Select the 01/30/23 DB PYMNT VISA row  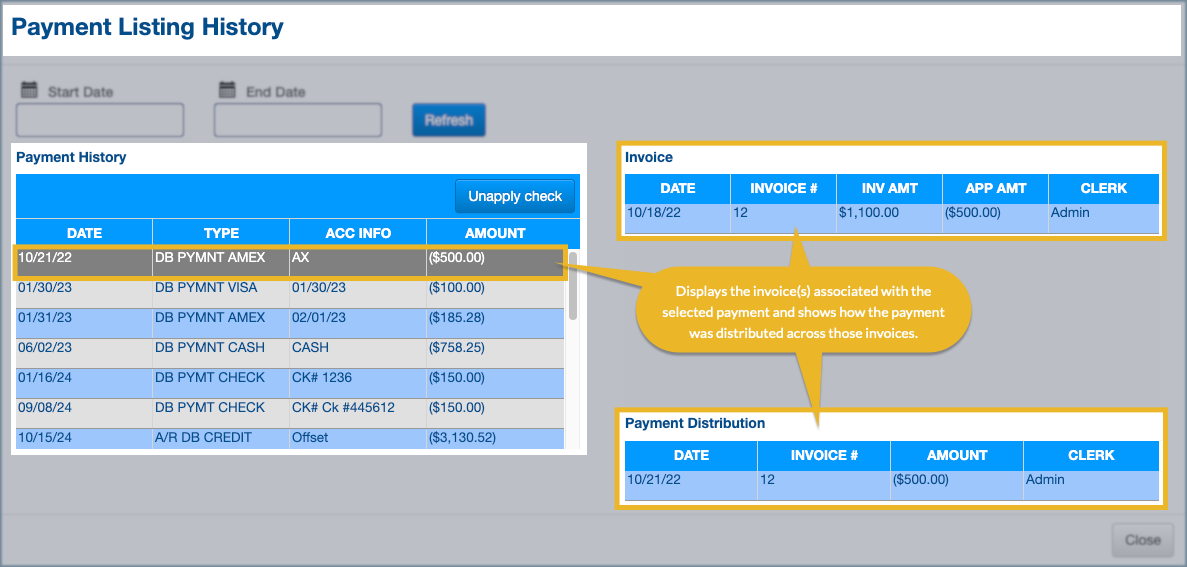[x=290, y=289]
